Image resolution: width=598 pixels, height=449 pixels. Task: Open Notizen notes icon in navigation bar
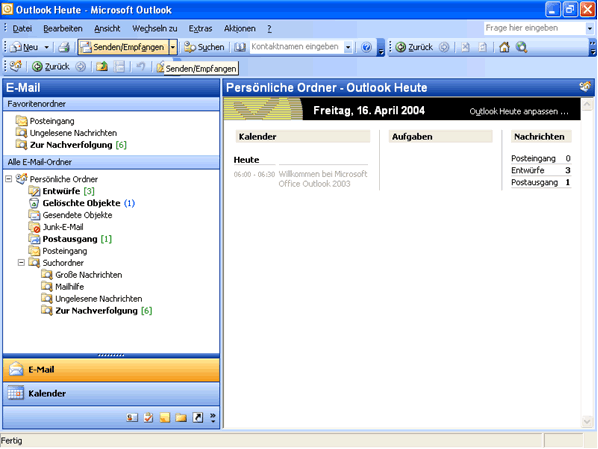(165, 418)
